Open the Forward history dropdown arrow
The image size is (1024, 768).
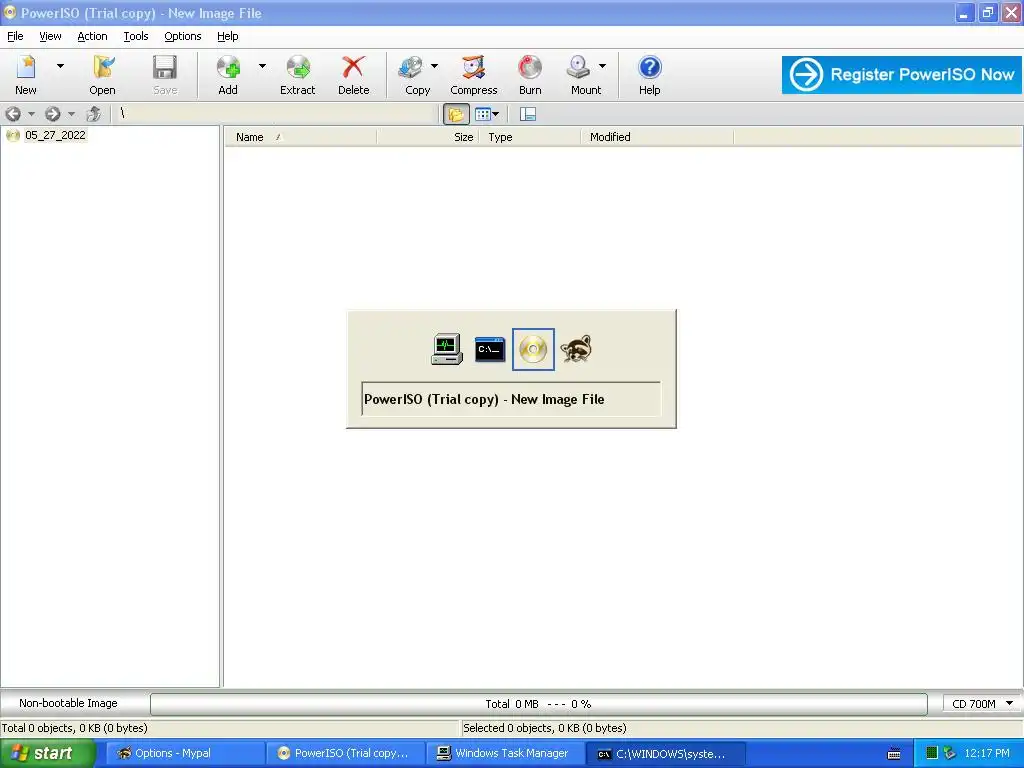[x=71, y=114]
